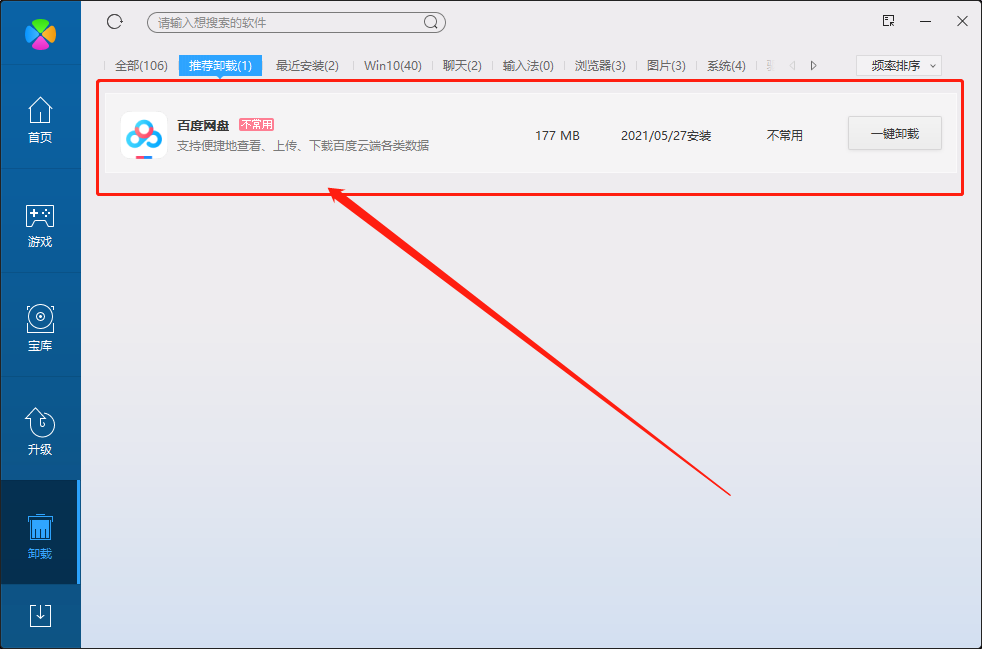Go to 首页 home in sidebar
Screen dimensions: 982x649
[x=40, y=120]
